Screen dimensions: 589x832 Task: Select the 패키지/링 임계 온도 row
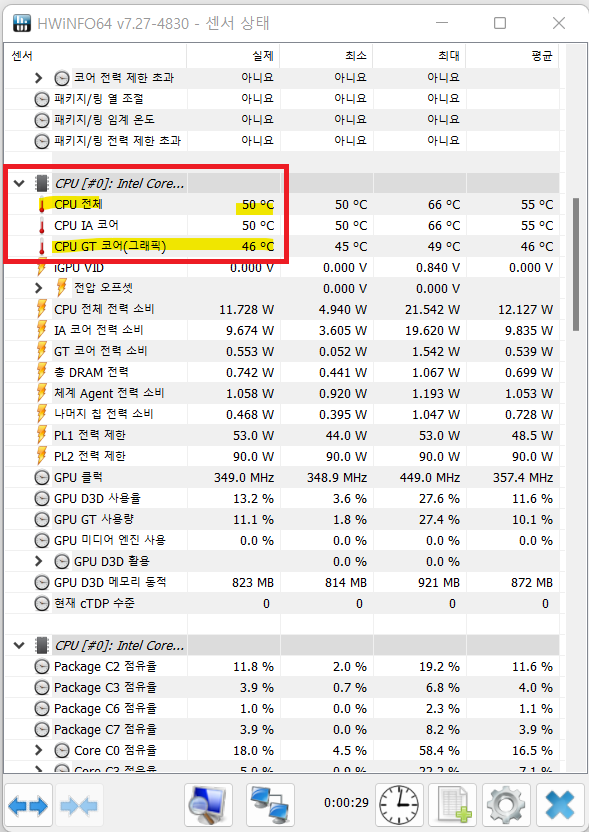(x=281, y=120)
